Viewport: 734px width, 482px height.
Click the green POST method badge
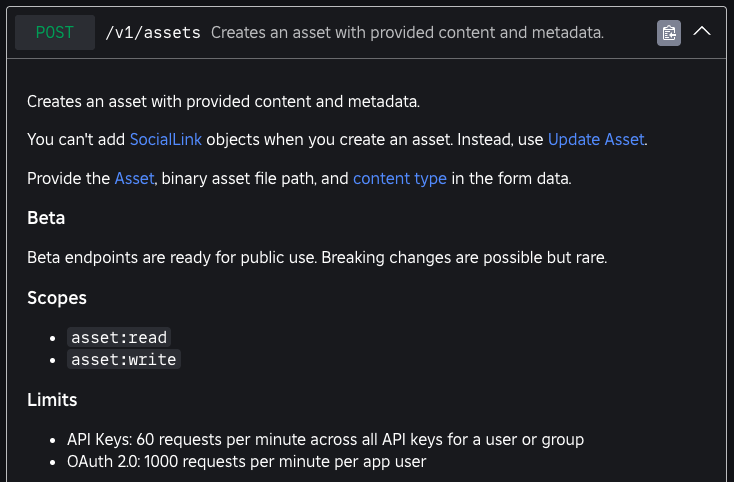[x=55, y=32]
